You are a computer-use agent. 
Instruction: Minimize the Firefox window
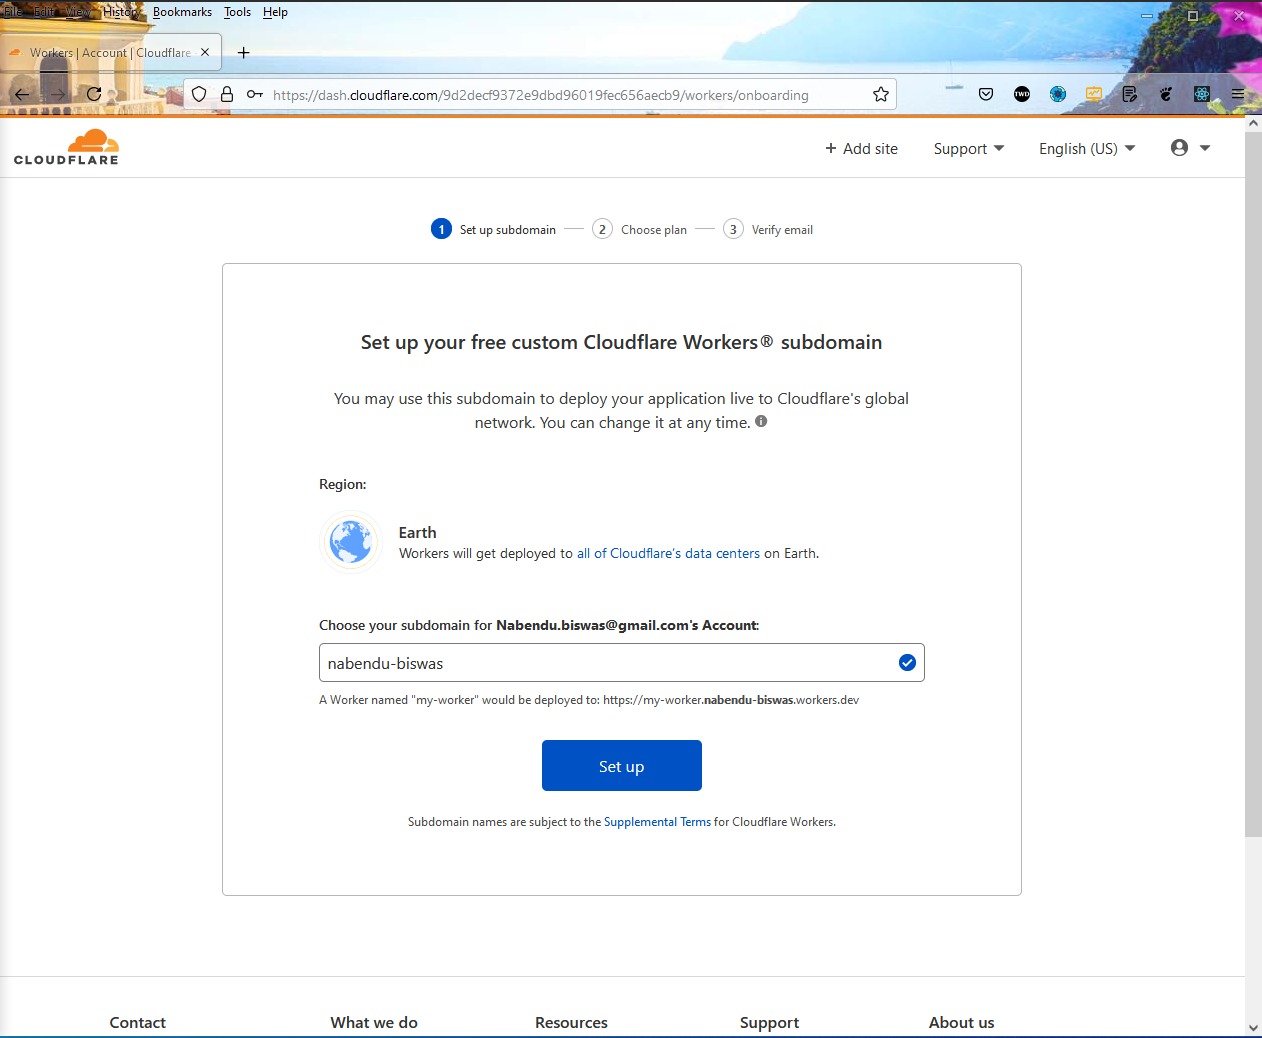(1147, 15)
